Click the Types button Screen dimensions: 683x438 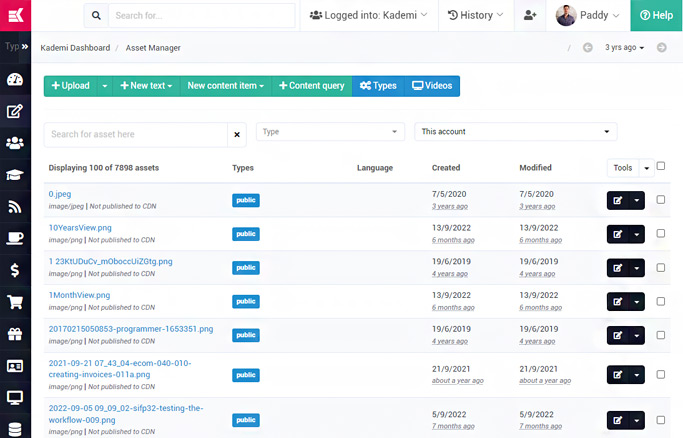[x=378, y=86]
